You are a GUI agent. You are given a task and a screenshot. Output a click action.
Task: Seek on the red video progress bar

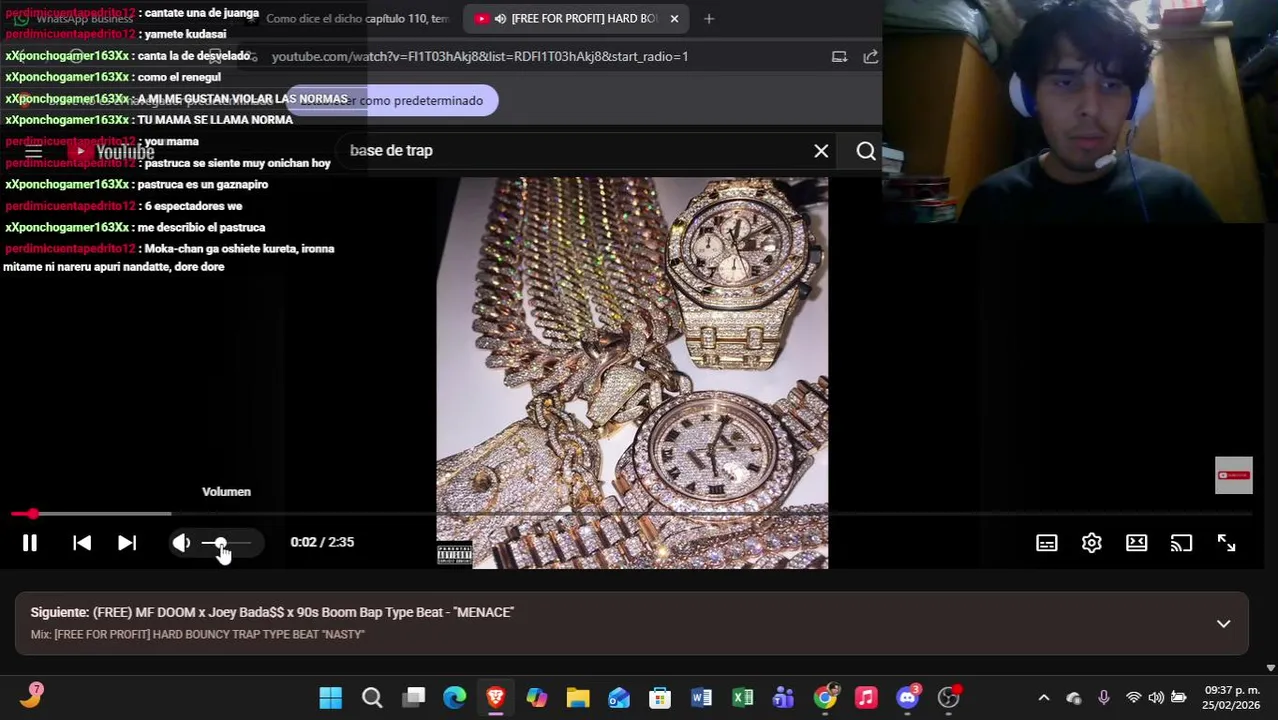(x=632, y=514)
